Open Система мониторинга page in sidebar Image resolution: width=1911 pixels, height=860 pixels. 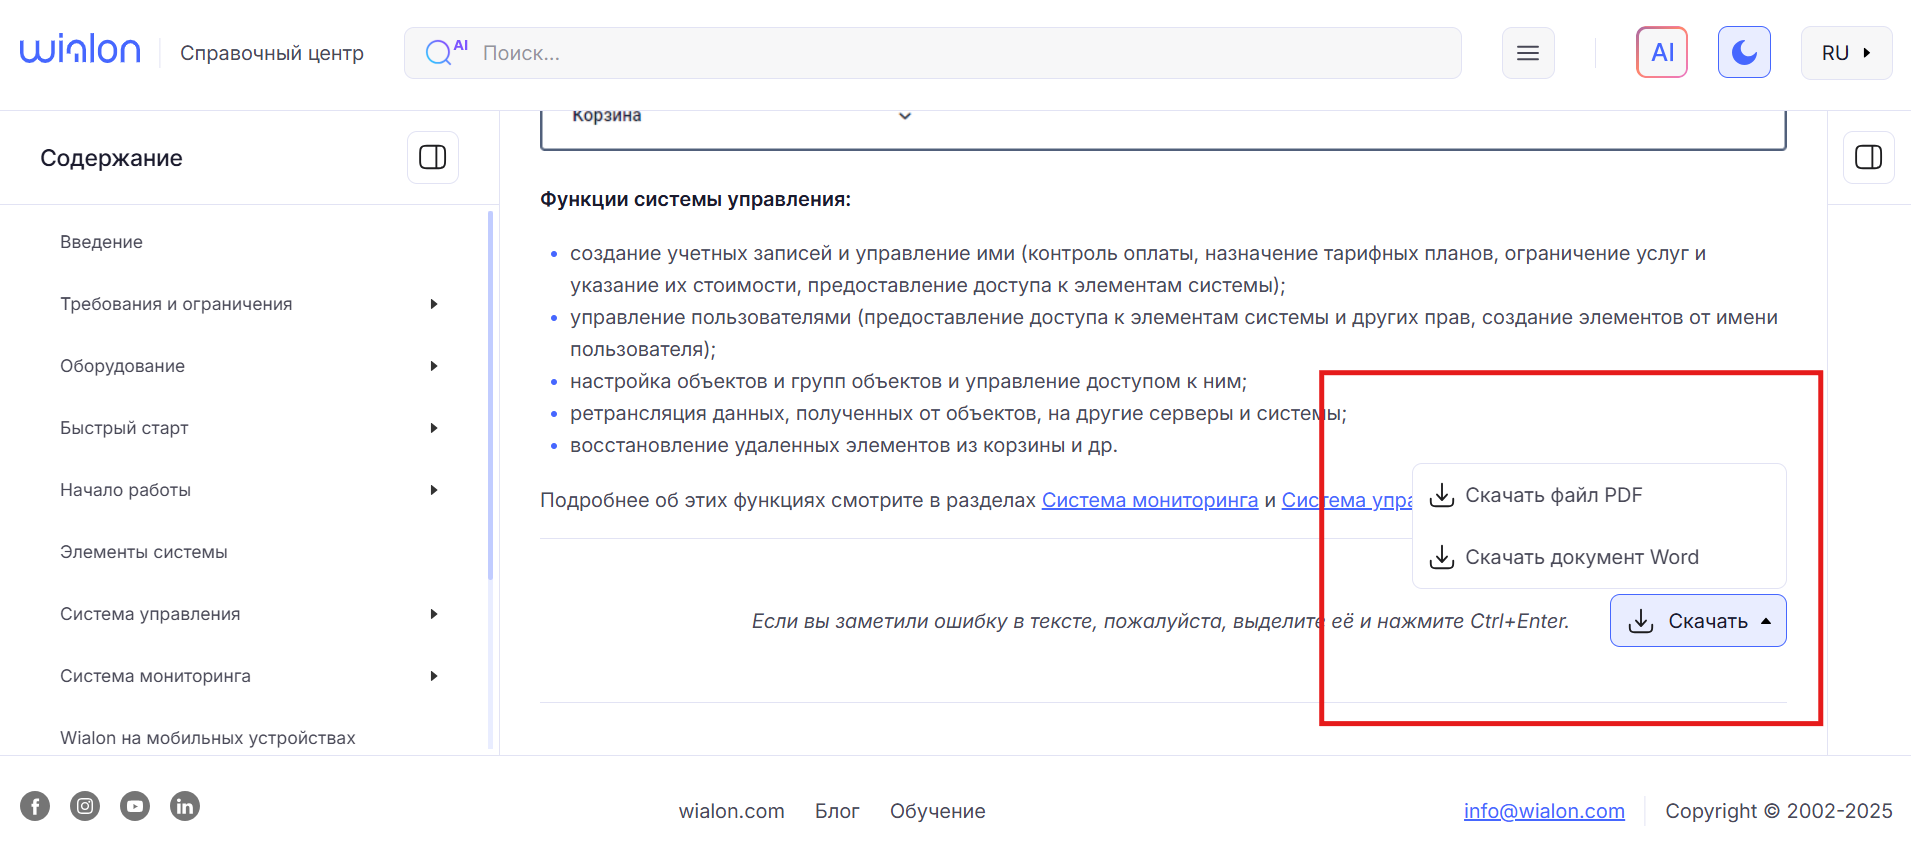pos(155,676)
